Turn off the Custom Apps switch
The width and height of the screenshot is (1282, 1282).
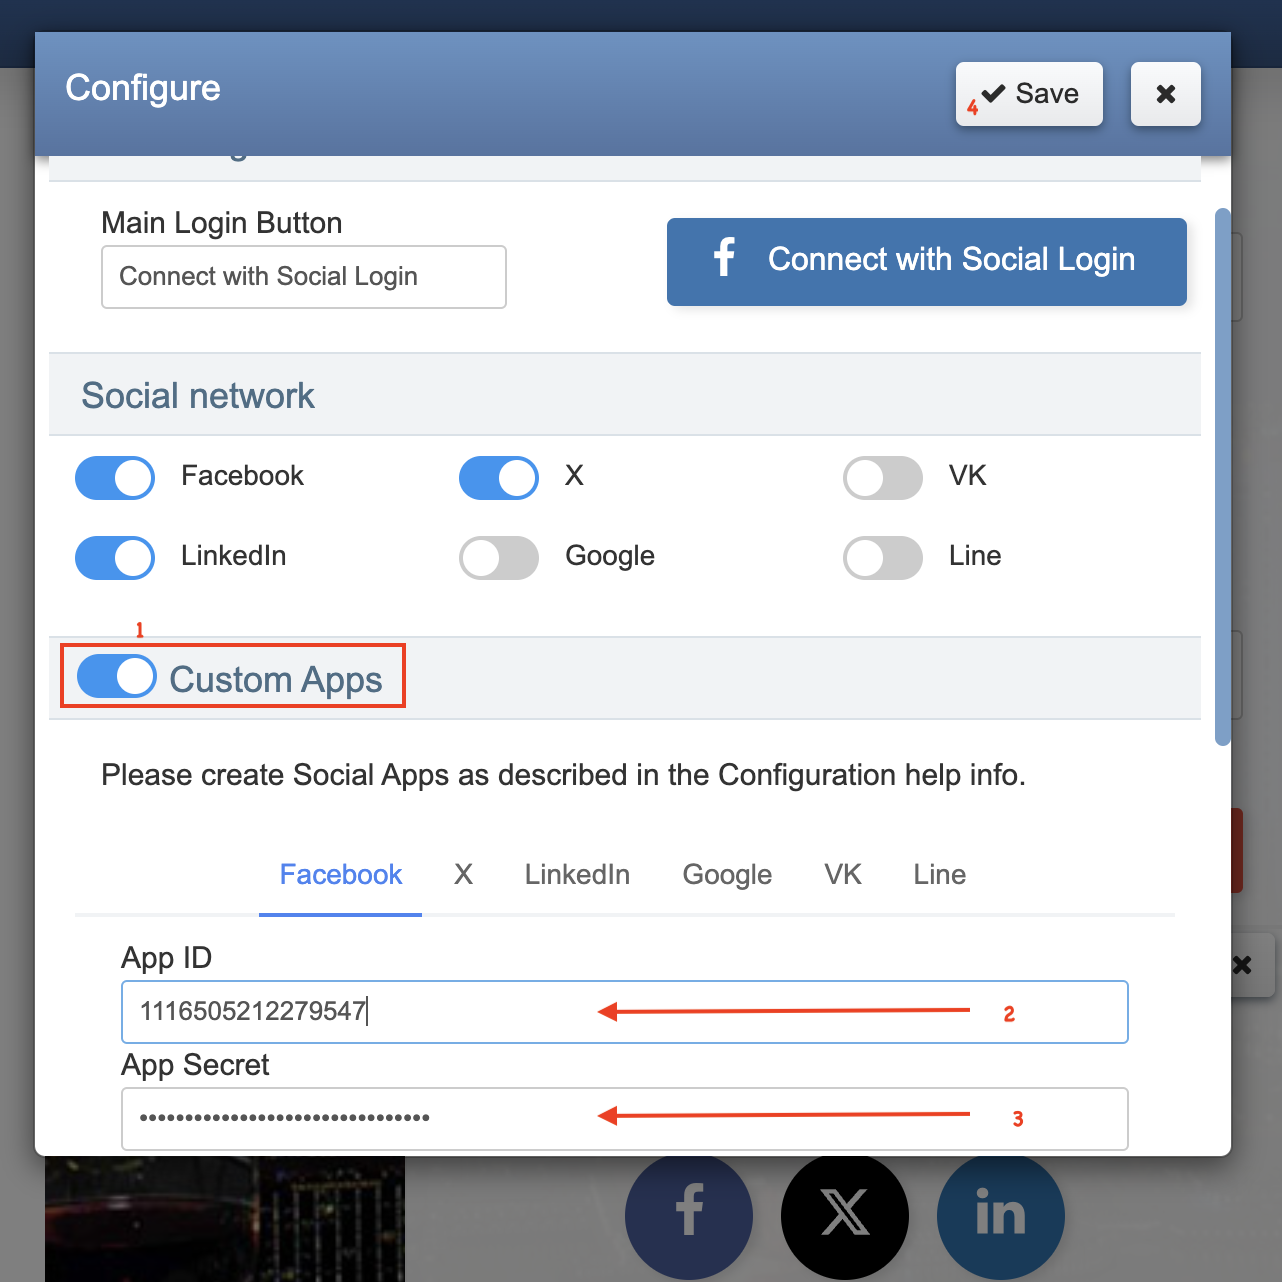tap(117, 677)
